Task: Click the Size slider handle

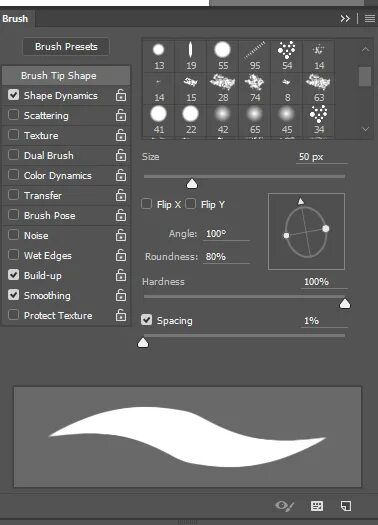Action: (192, 183)
